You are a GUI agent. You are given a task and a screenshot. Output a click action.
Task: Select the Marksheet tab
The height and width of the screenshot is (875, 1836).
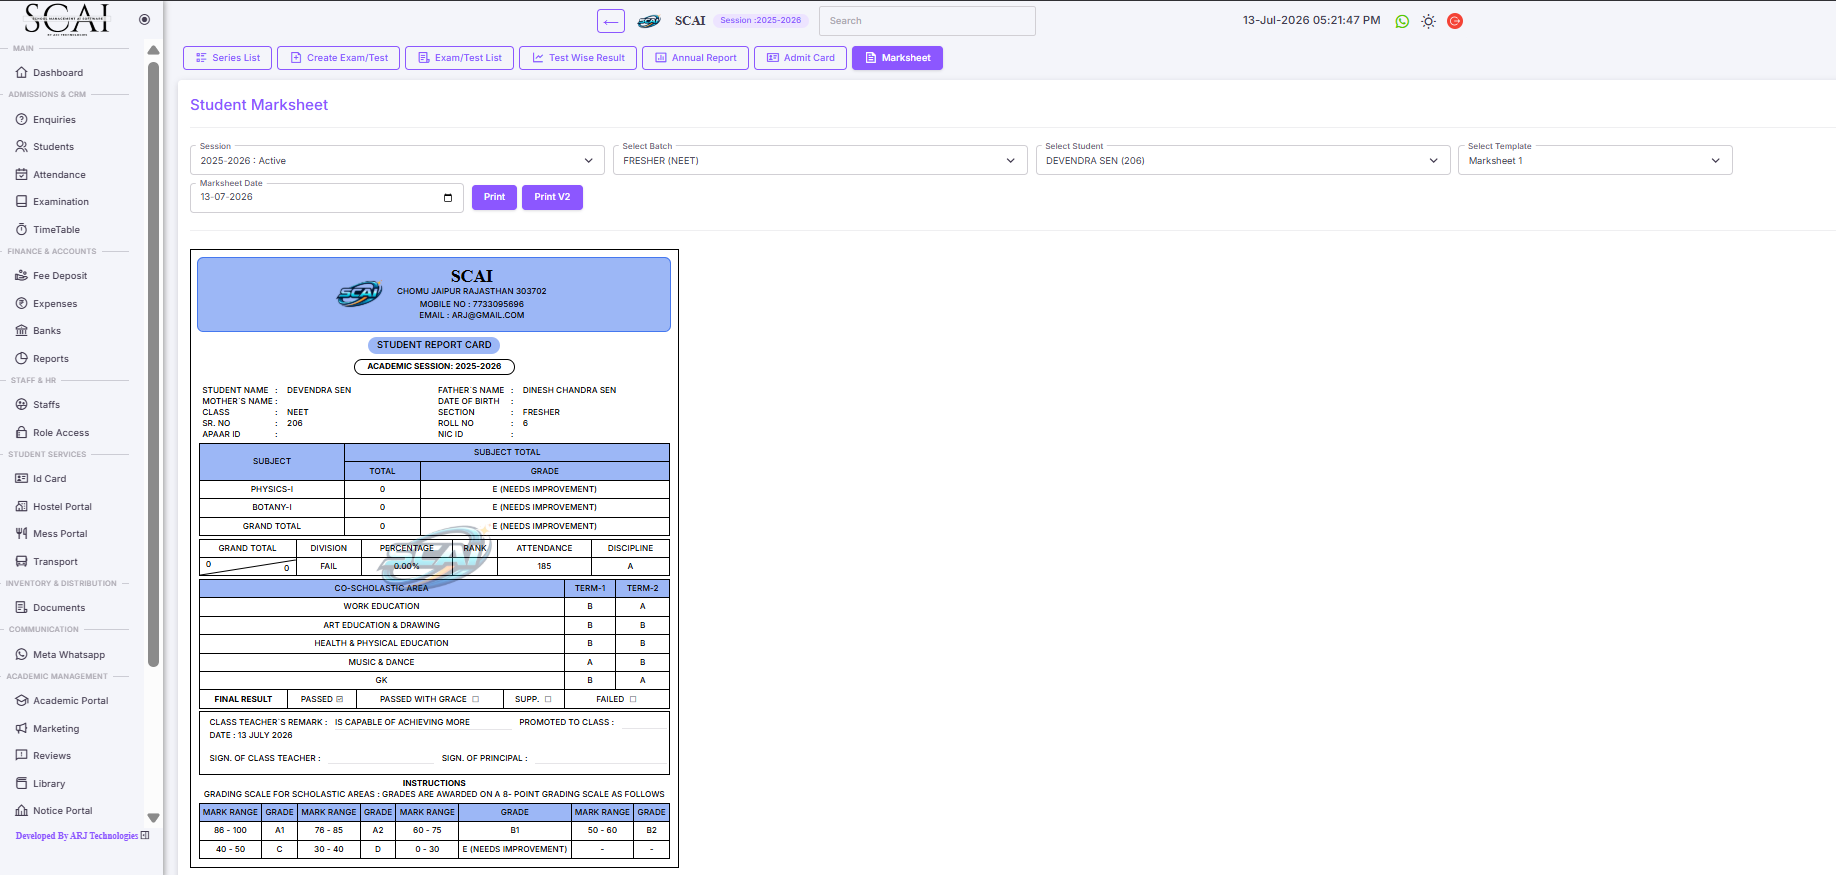897,58
